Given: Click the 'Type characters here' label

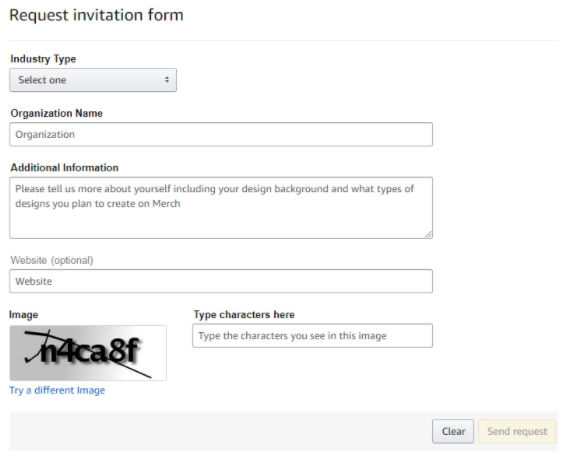Looking at the screenshot, I should tap(244, 315).
